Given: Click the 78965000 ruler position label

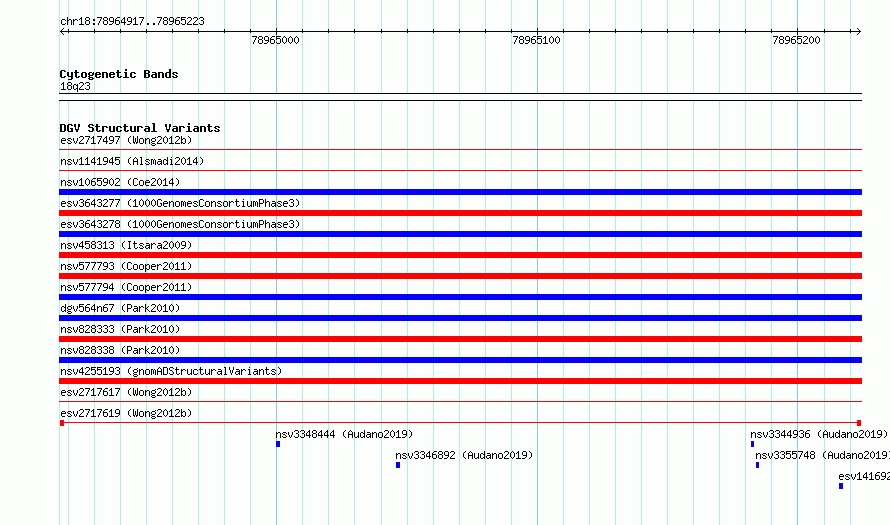Looking at the screenshot, I should 275,40.
